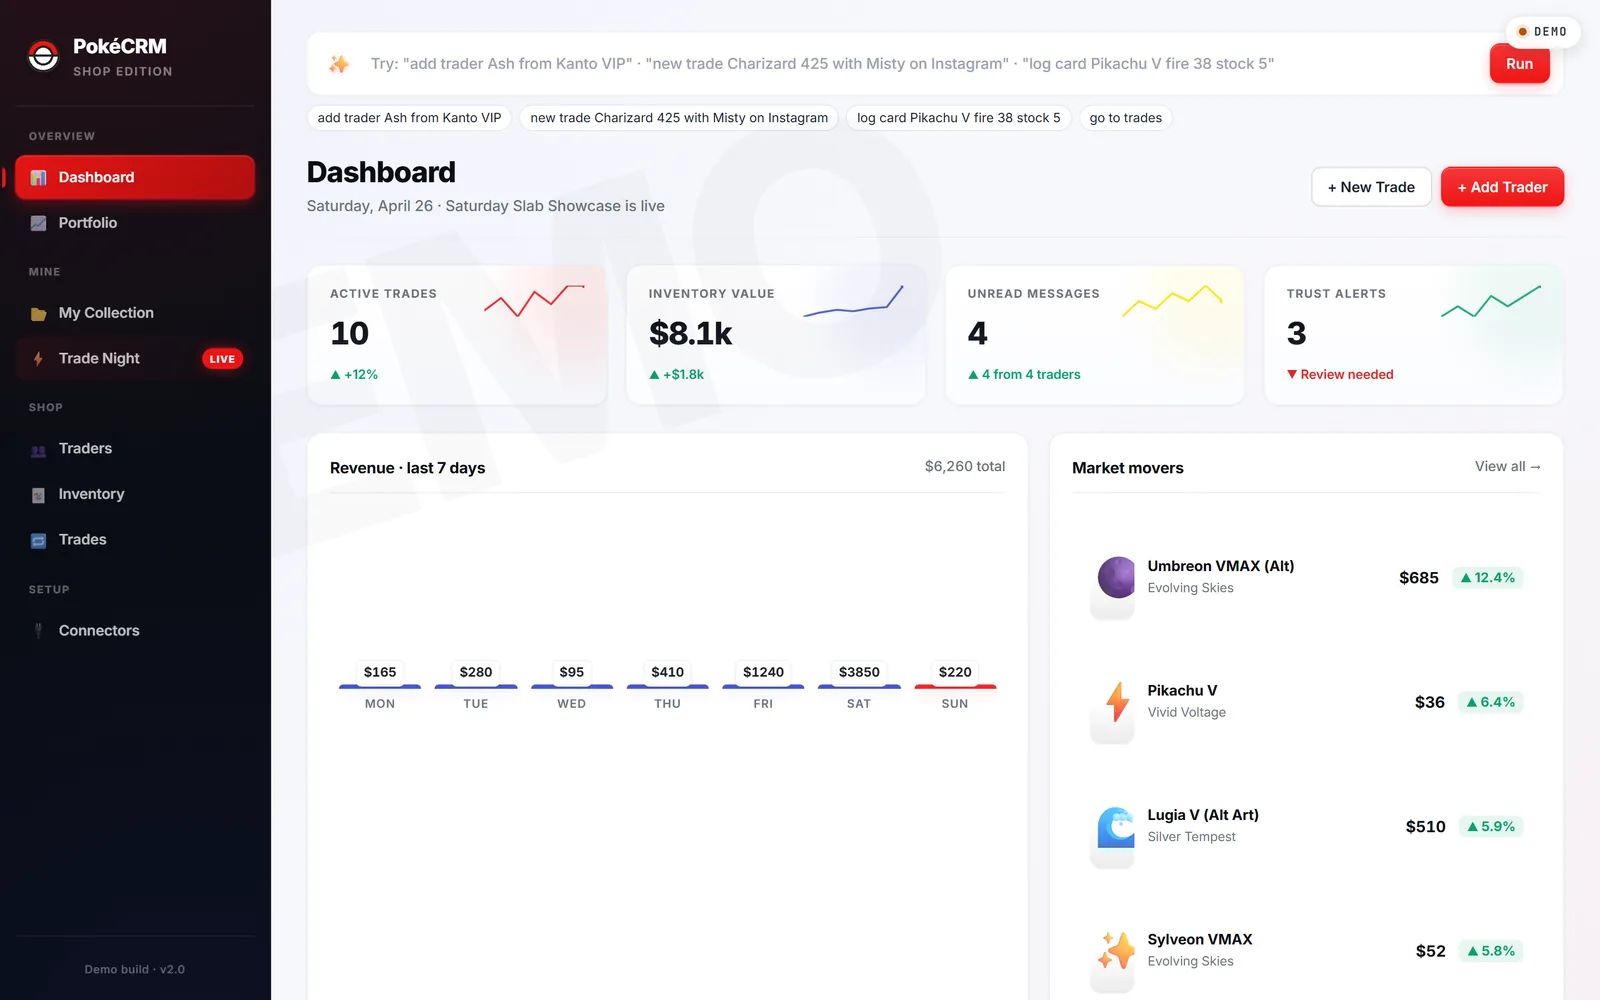Open My Collection in the sidebar
1600x1000 pixels.
tap(135, 313)
